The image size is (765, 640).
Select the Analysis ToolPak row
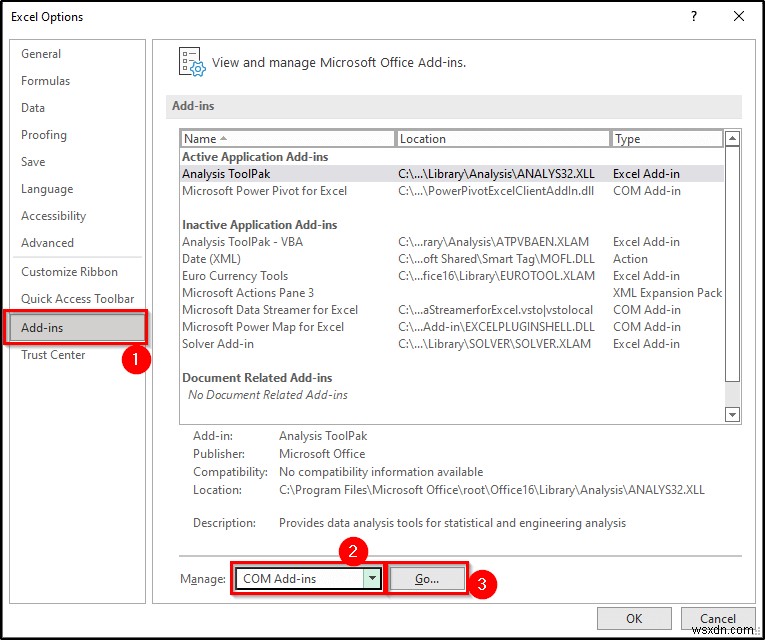452,174
